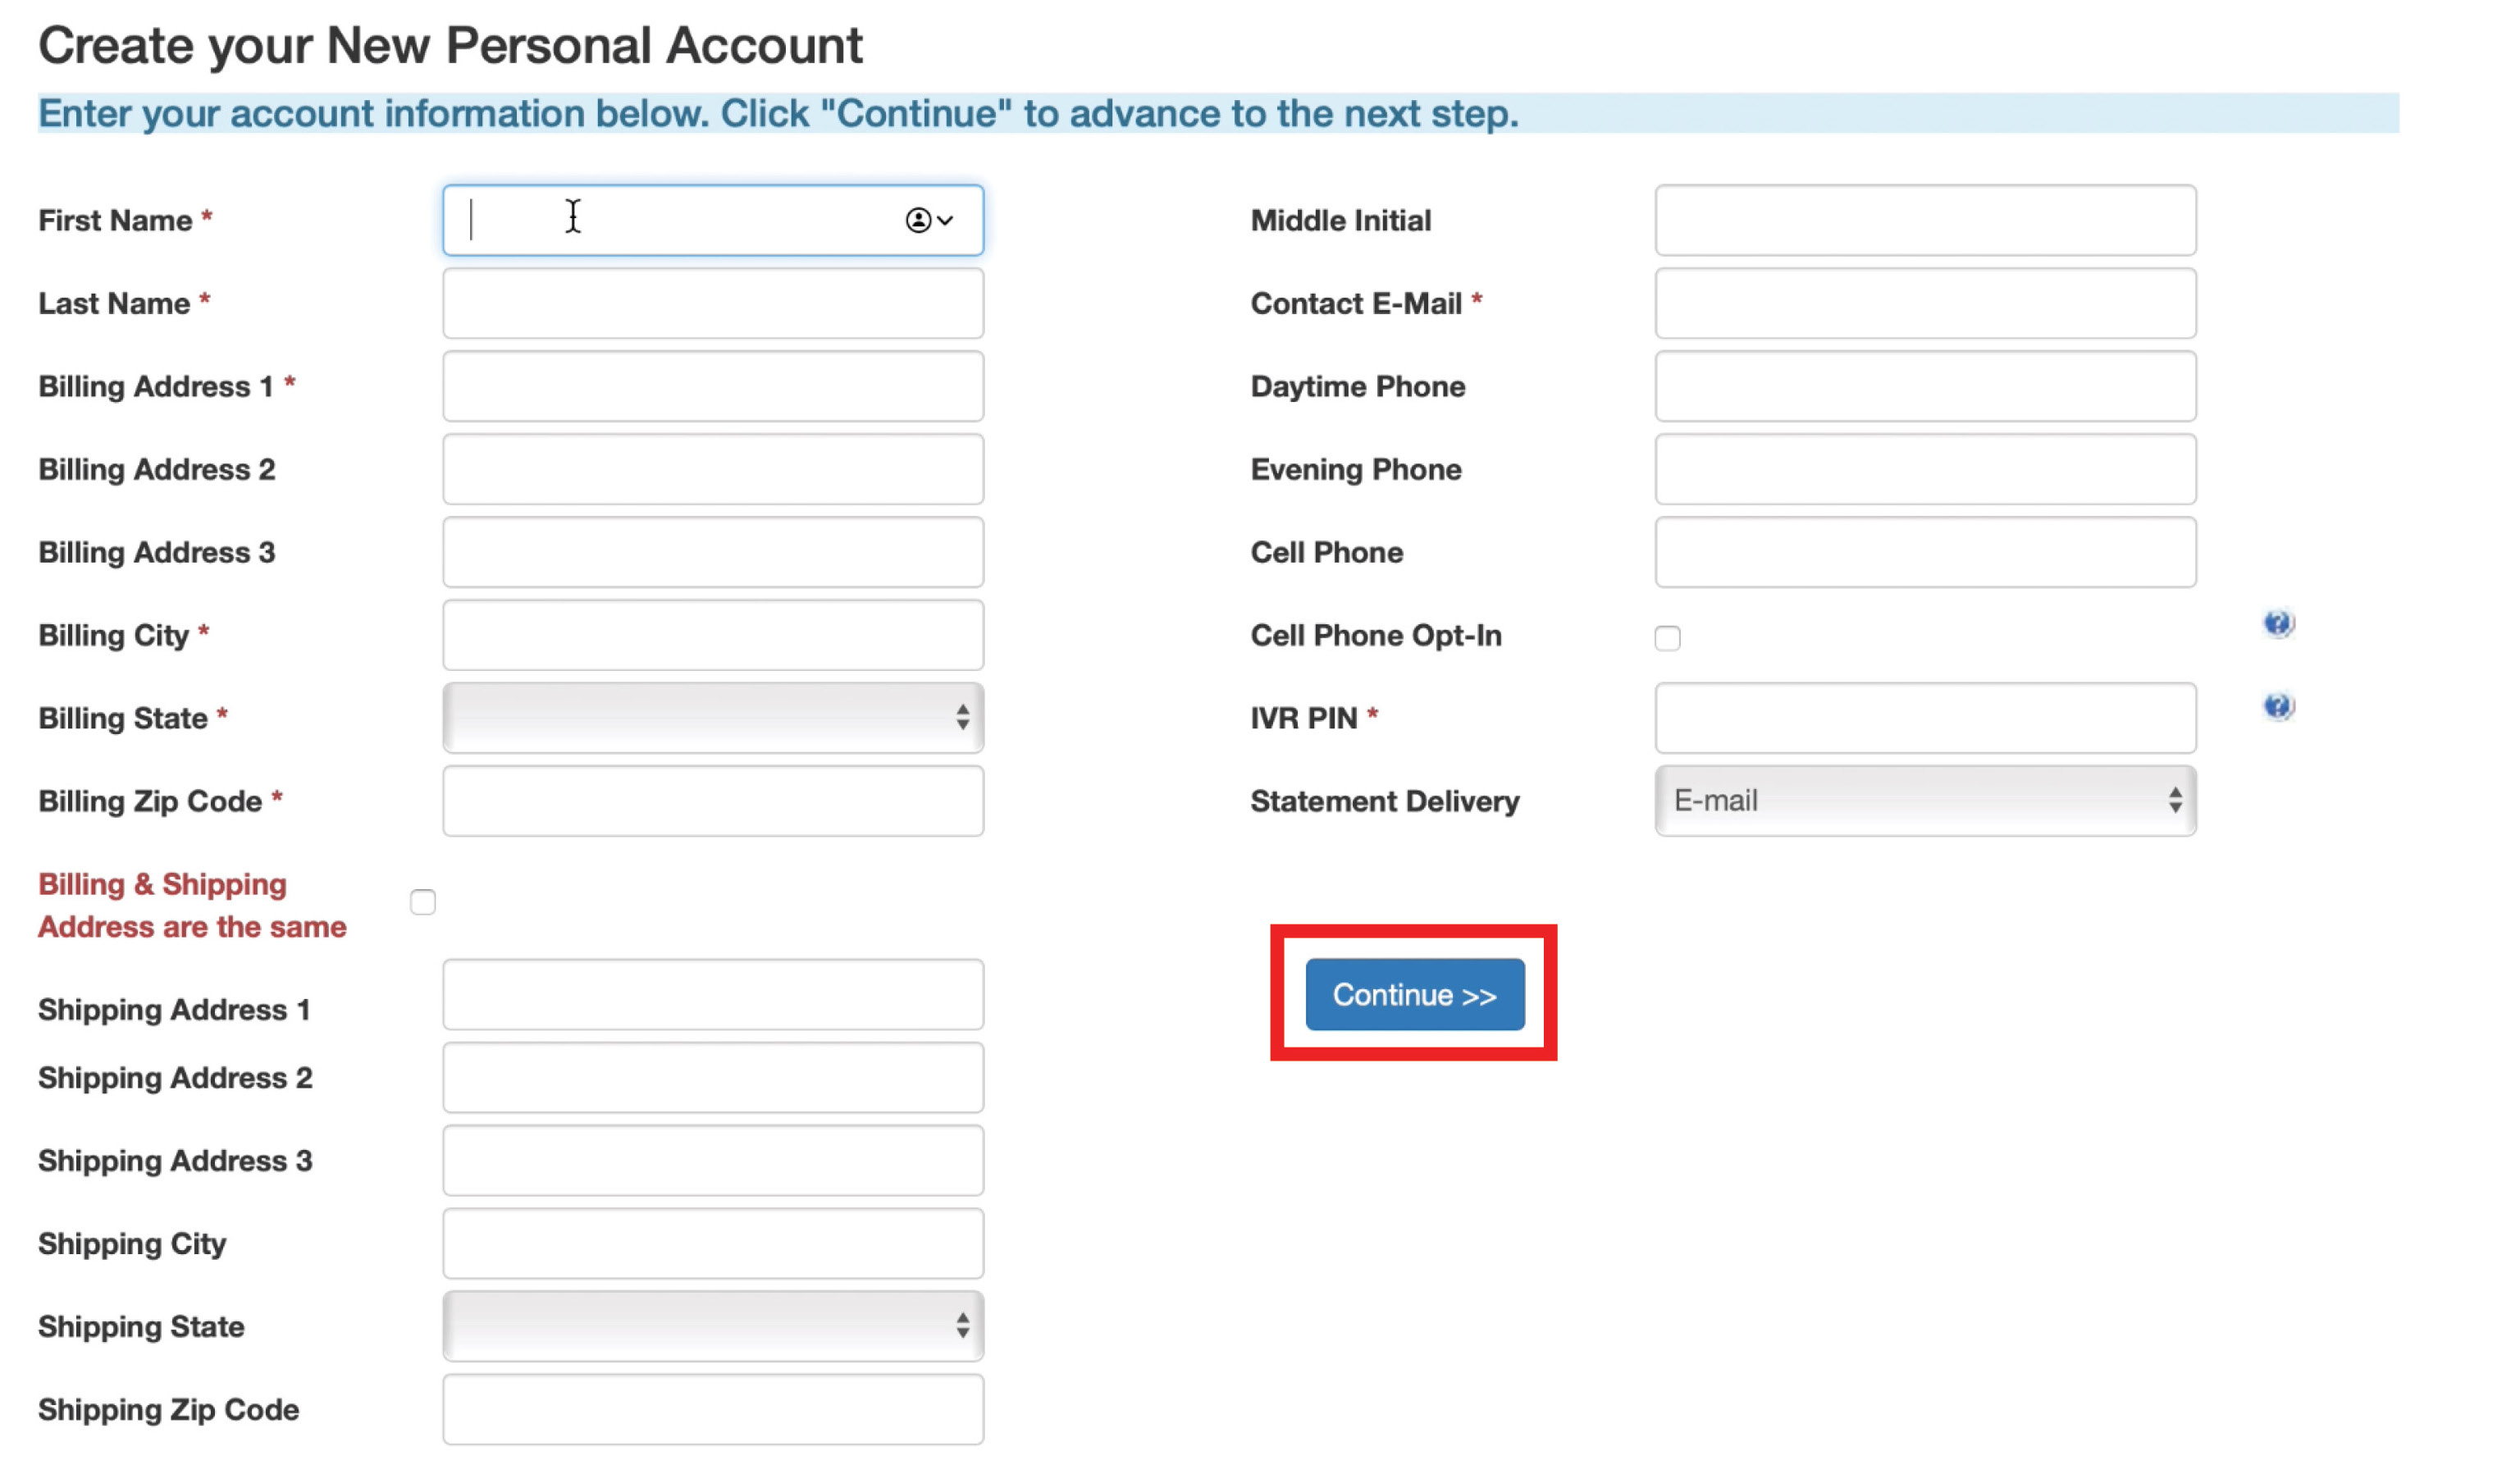Image resolution: width=2520 pixels, height=1483 pixels.
Task: Click the 'Statement Delivery' label
Action: pyautogui.click(x=1385, y=801)
